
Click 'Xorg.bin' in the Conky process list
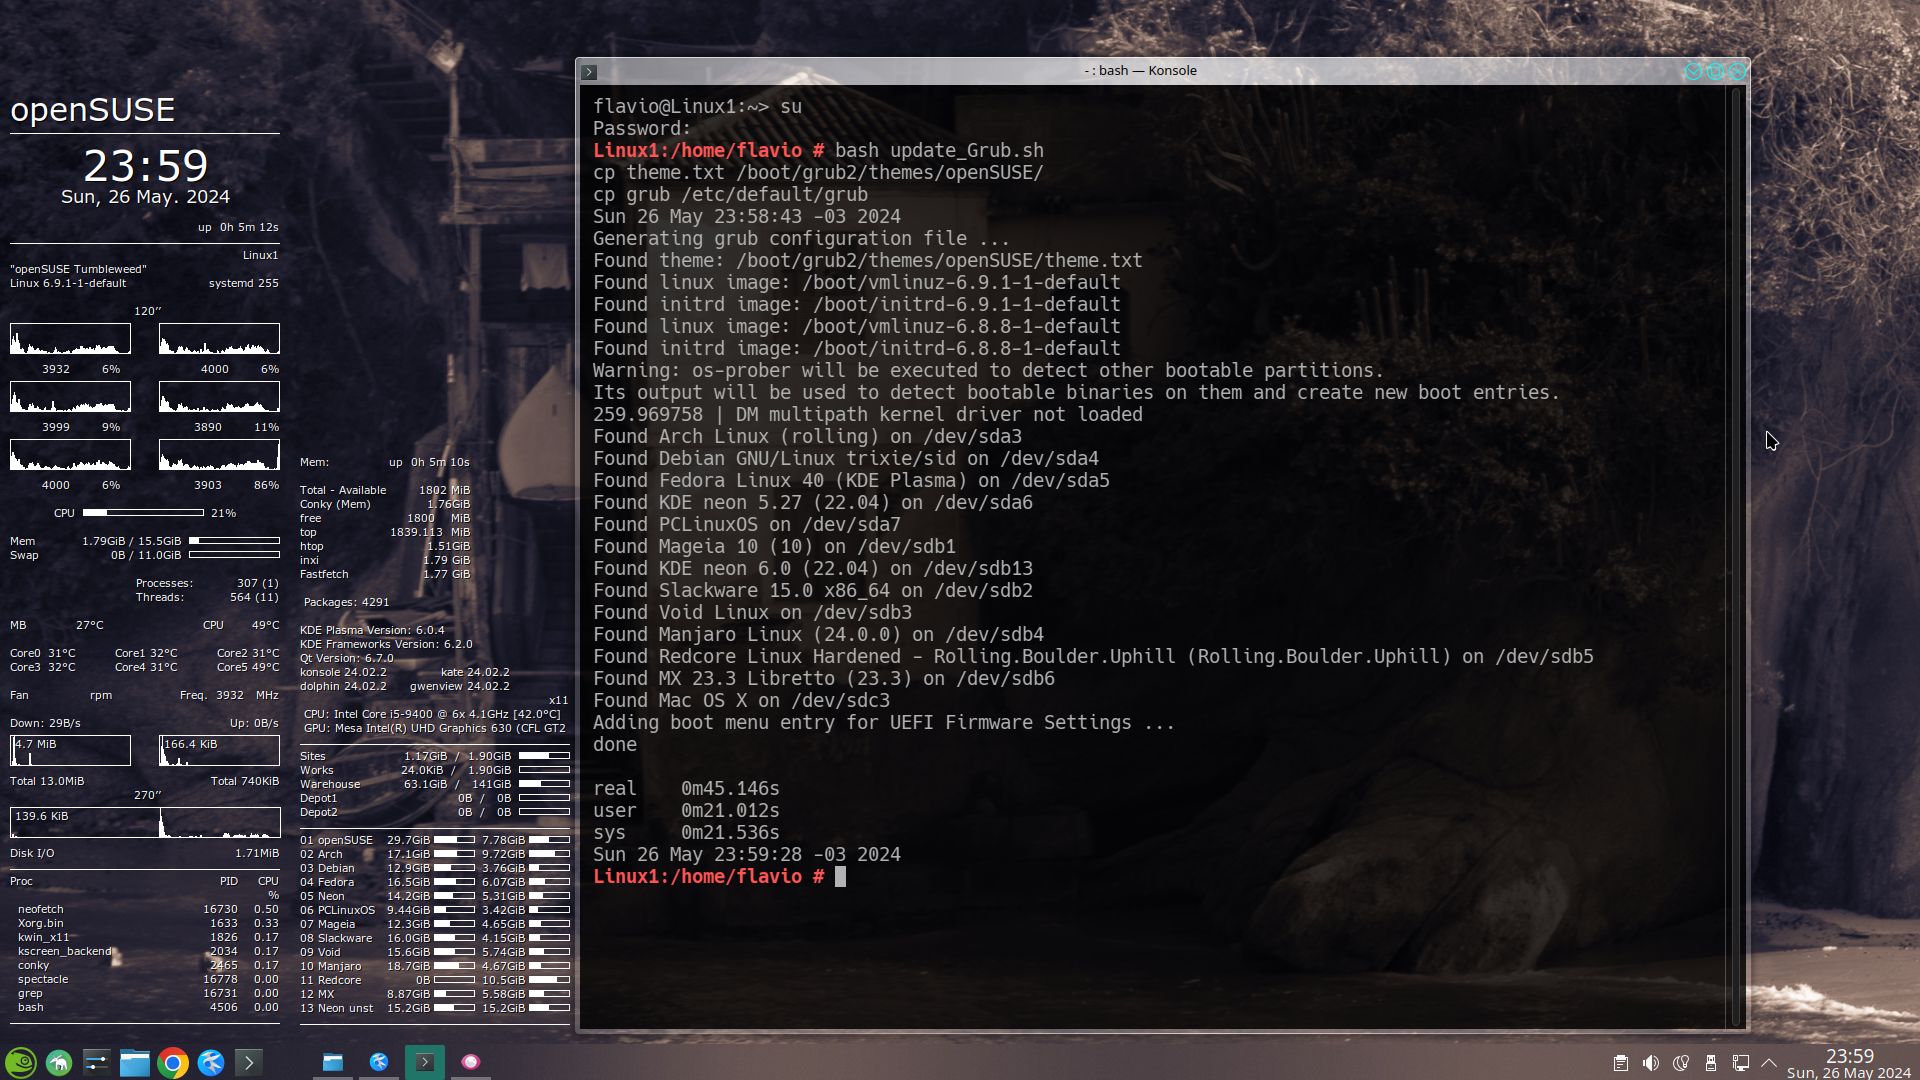click(x=40, y=923)
